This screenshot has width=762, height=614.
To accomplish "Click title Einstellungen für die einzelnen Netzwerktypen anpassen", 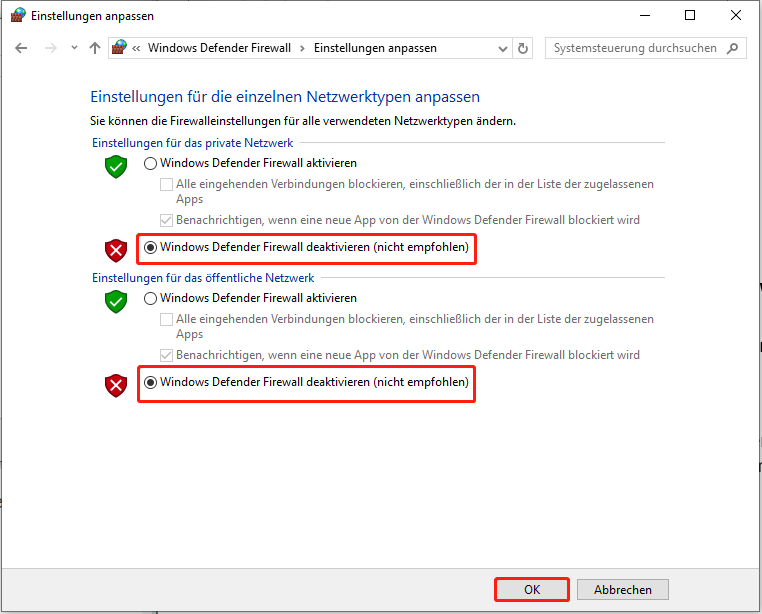I will (x=285, y=97).
